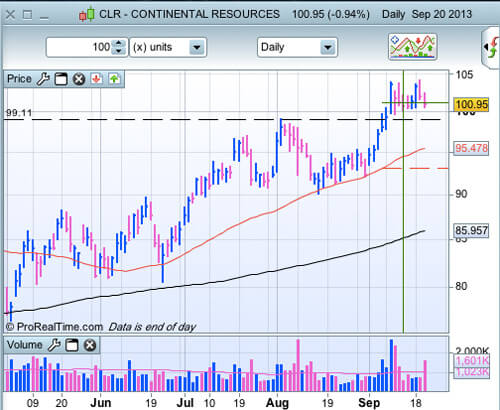This screenshot has width=500, height=410.
Task: Click the red dashed horizontal line
Action: click(x=415, y=168)
